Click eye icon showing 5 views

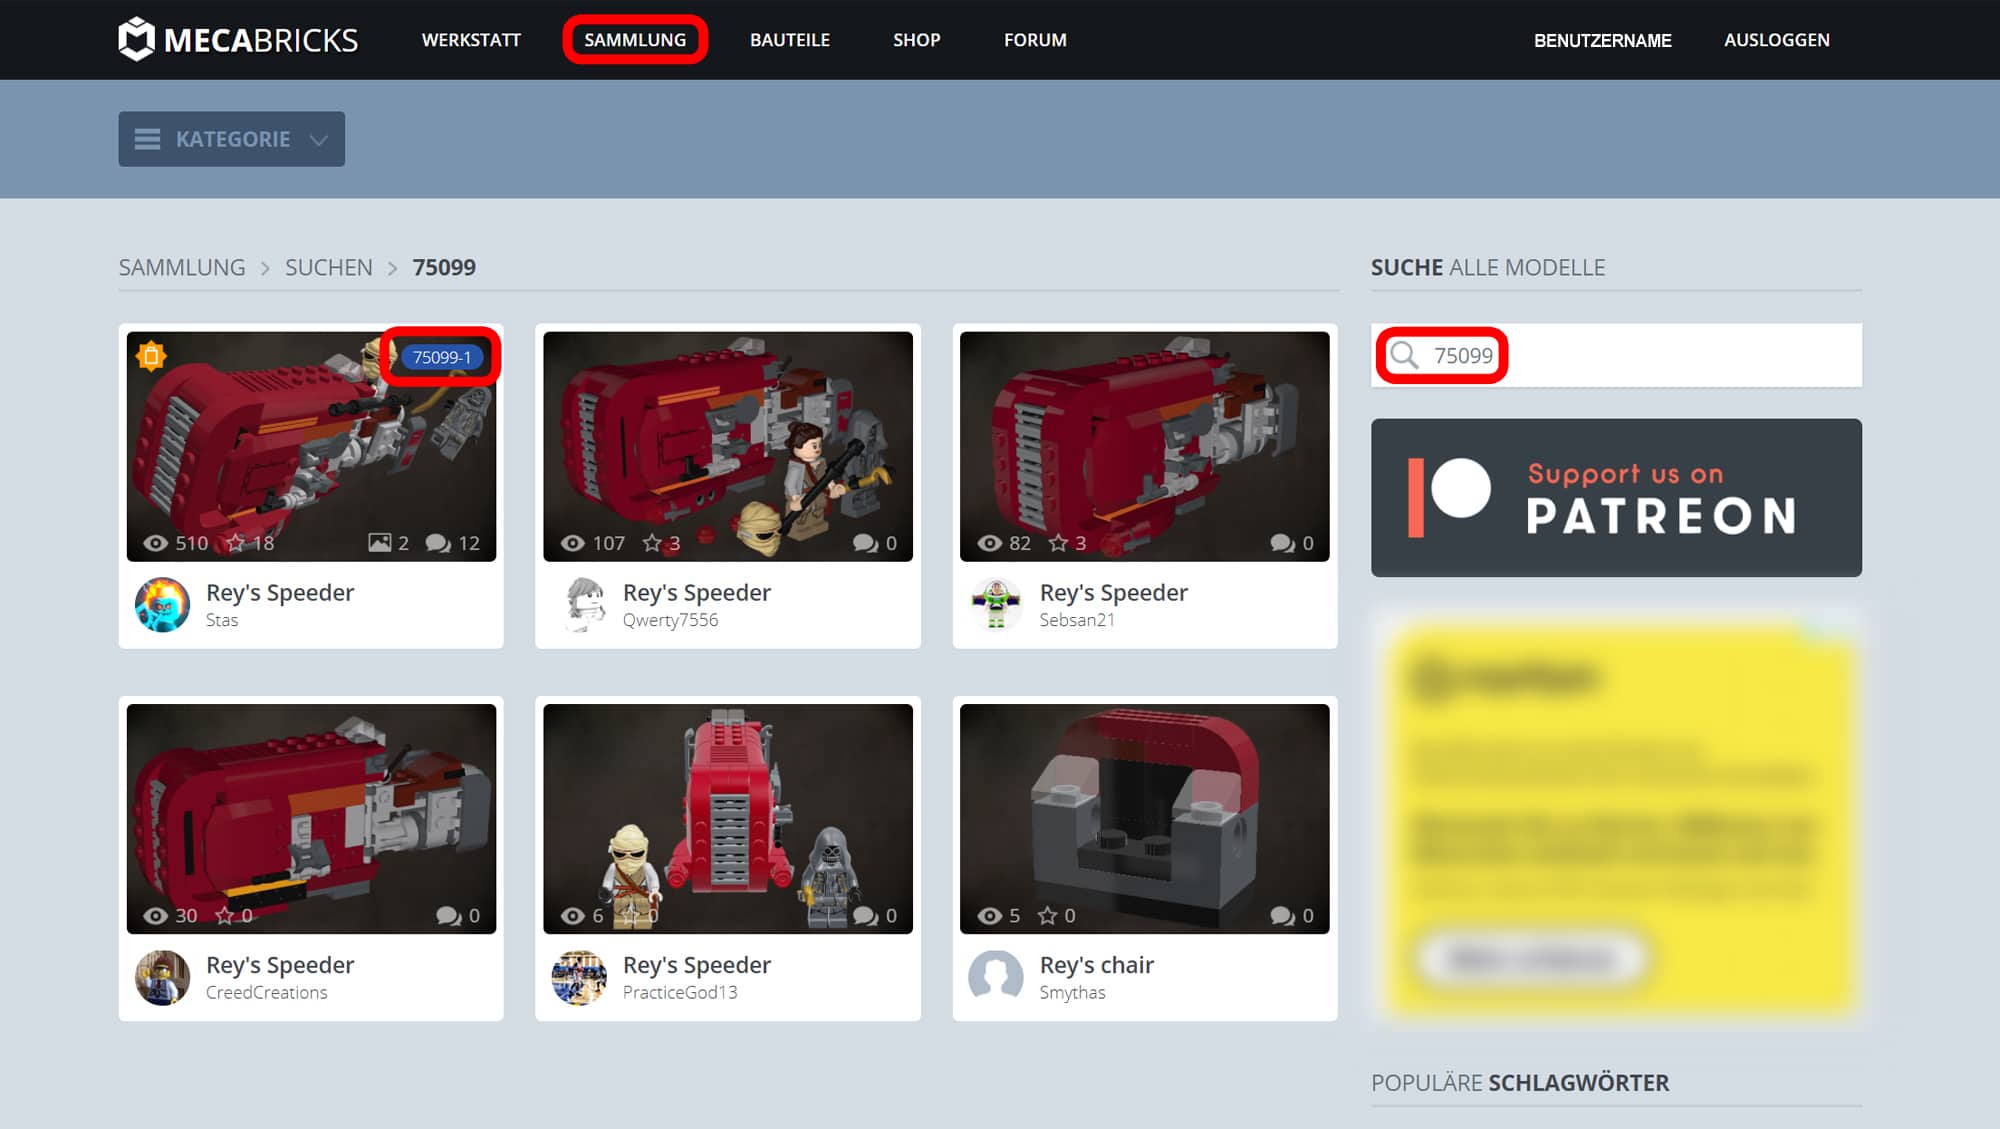click(x=989, y=916)
